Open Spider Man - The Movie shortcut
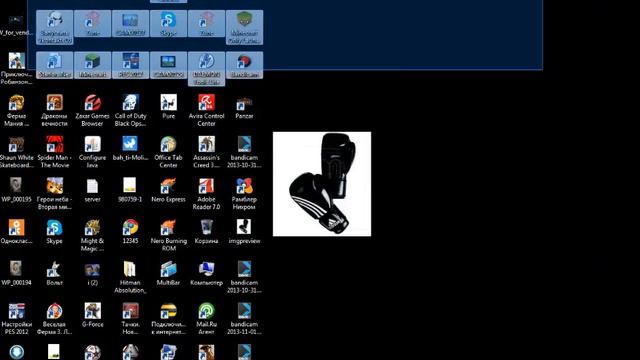The image size is (640, 360). [54, 152]
